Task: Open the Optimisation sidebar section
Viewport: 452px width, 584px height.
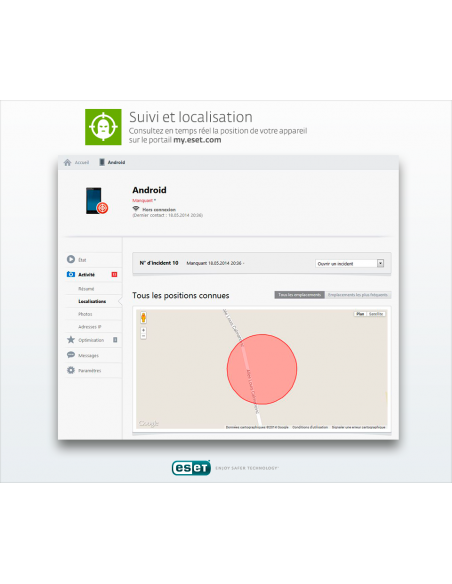Action: click(x=93, y=340)
